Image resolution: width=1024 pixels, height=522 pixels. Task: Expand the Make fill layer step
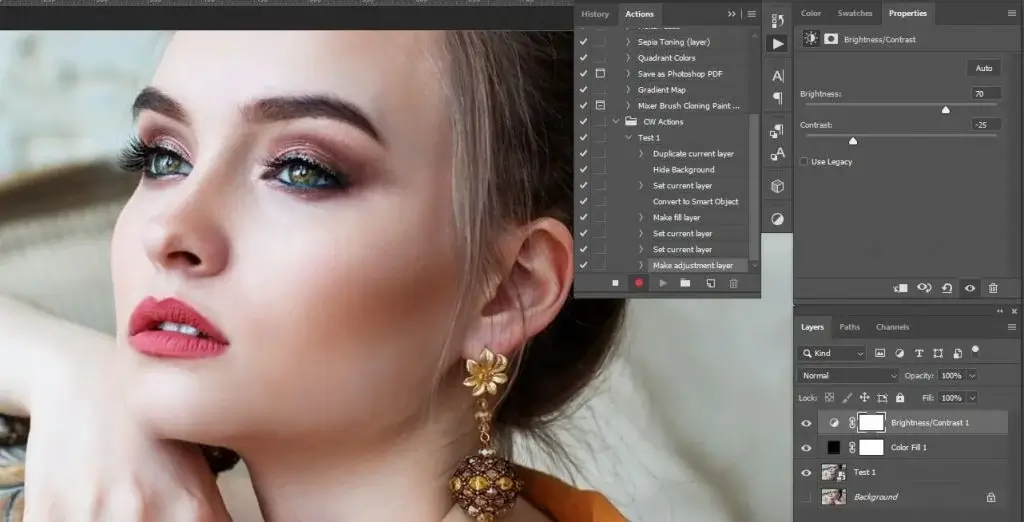click(x=641, y=218)
